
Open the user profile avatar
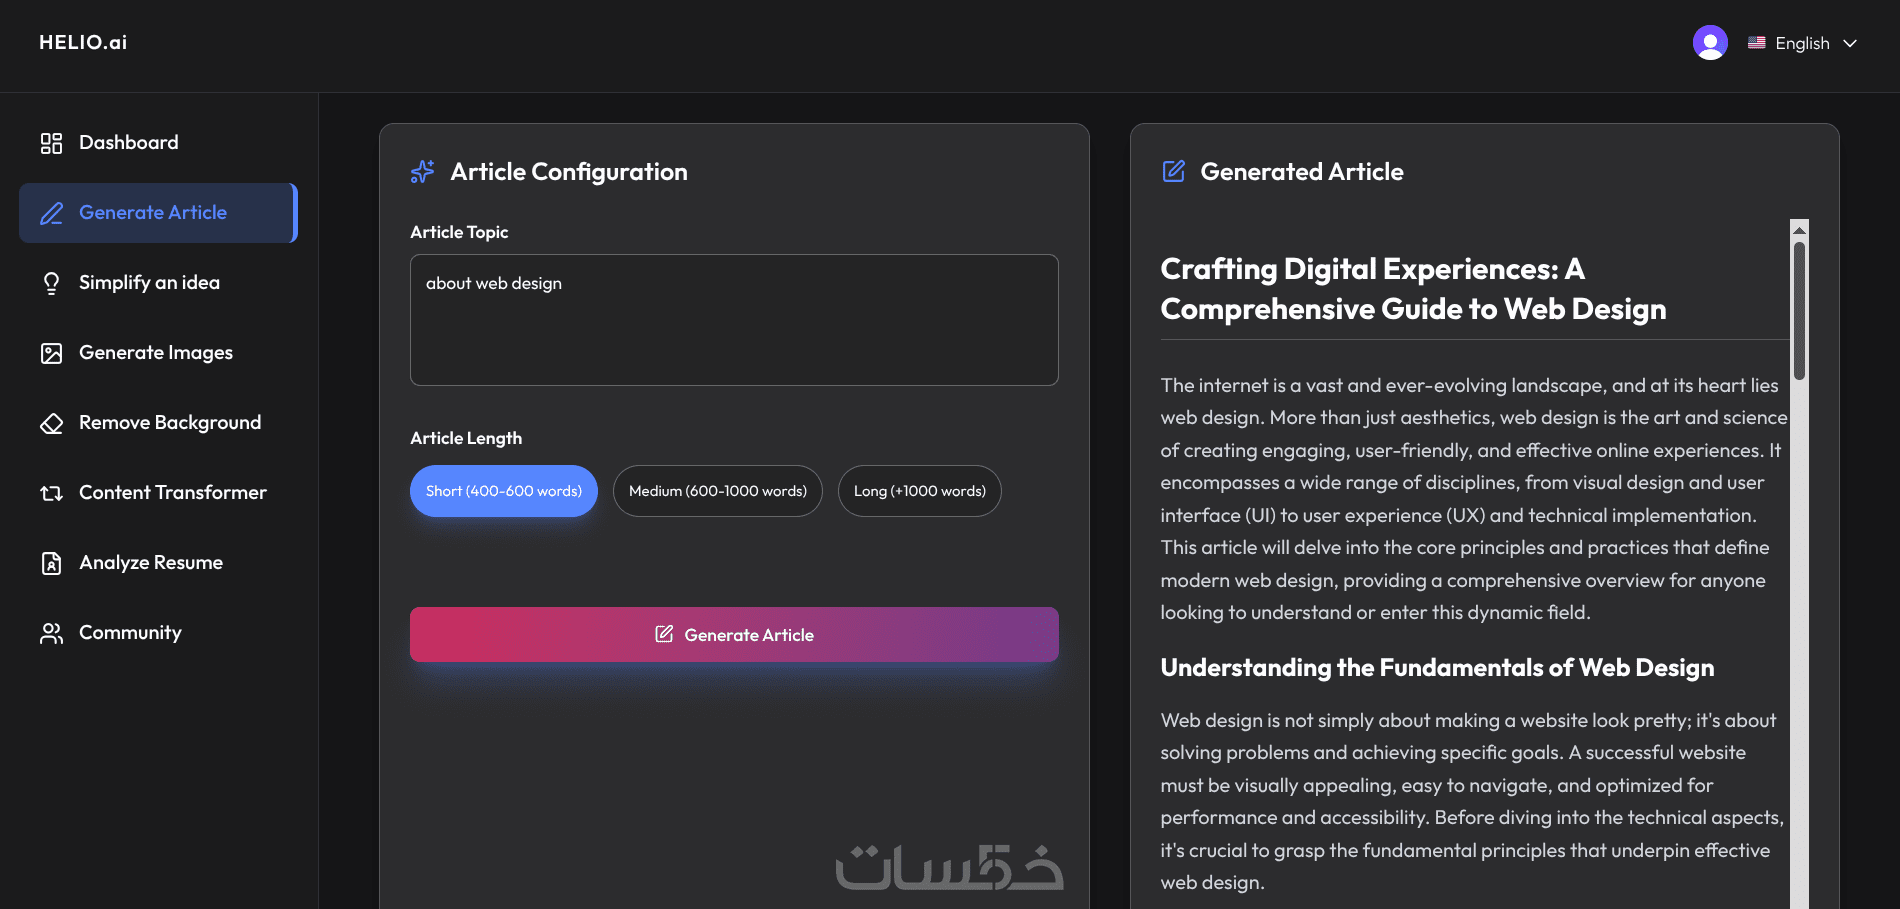1710,43
